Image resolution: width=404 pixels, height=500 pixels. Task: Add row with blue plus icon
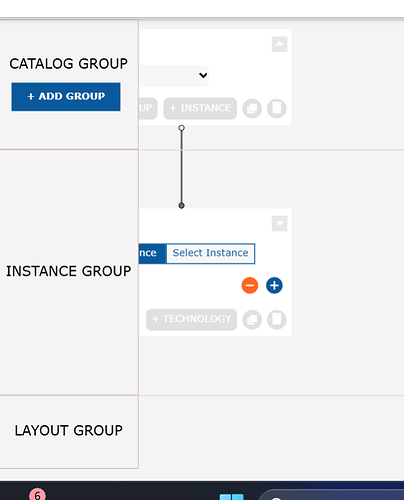pyautogui.click(x=274, y=285)
